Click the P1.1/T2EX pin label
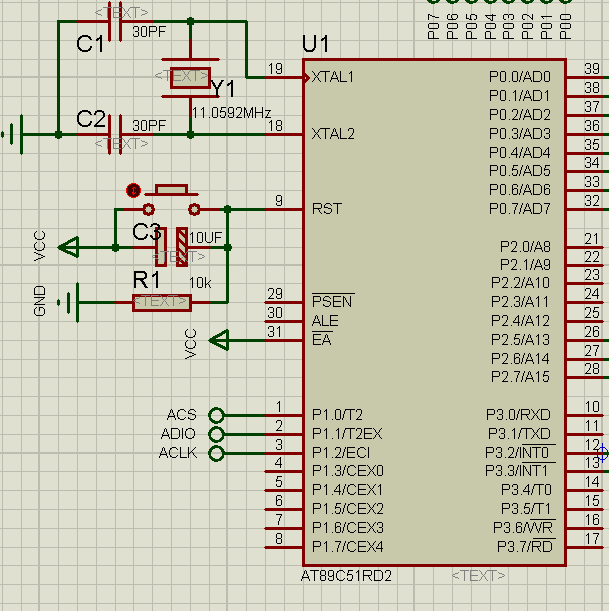 tap(347, 434)
